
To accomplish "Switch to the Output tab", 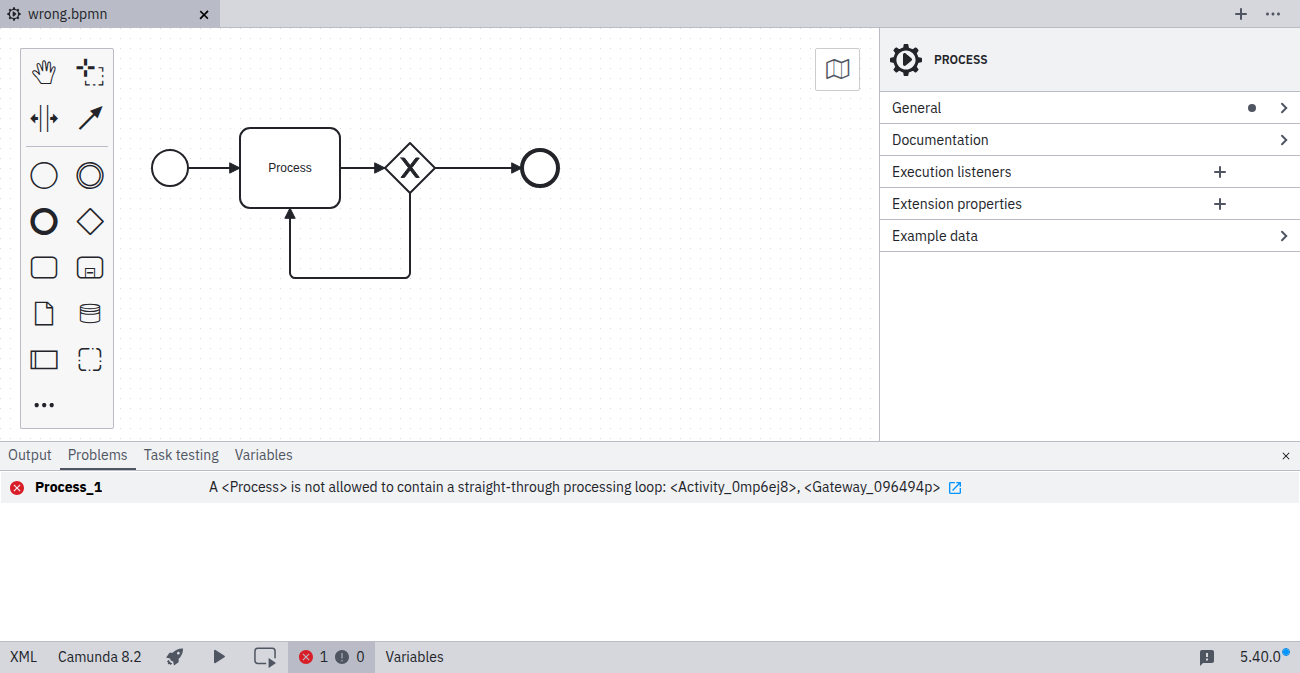I will pyautogui.click(x=29, y=455).
